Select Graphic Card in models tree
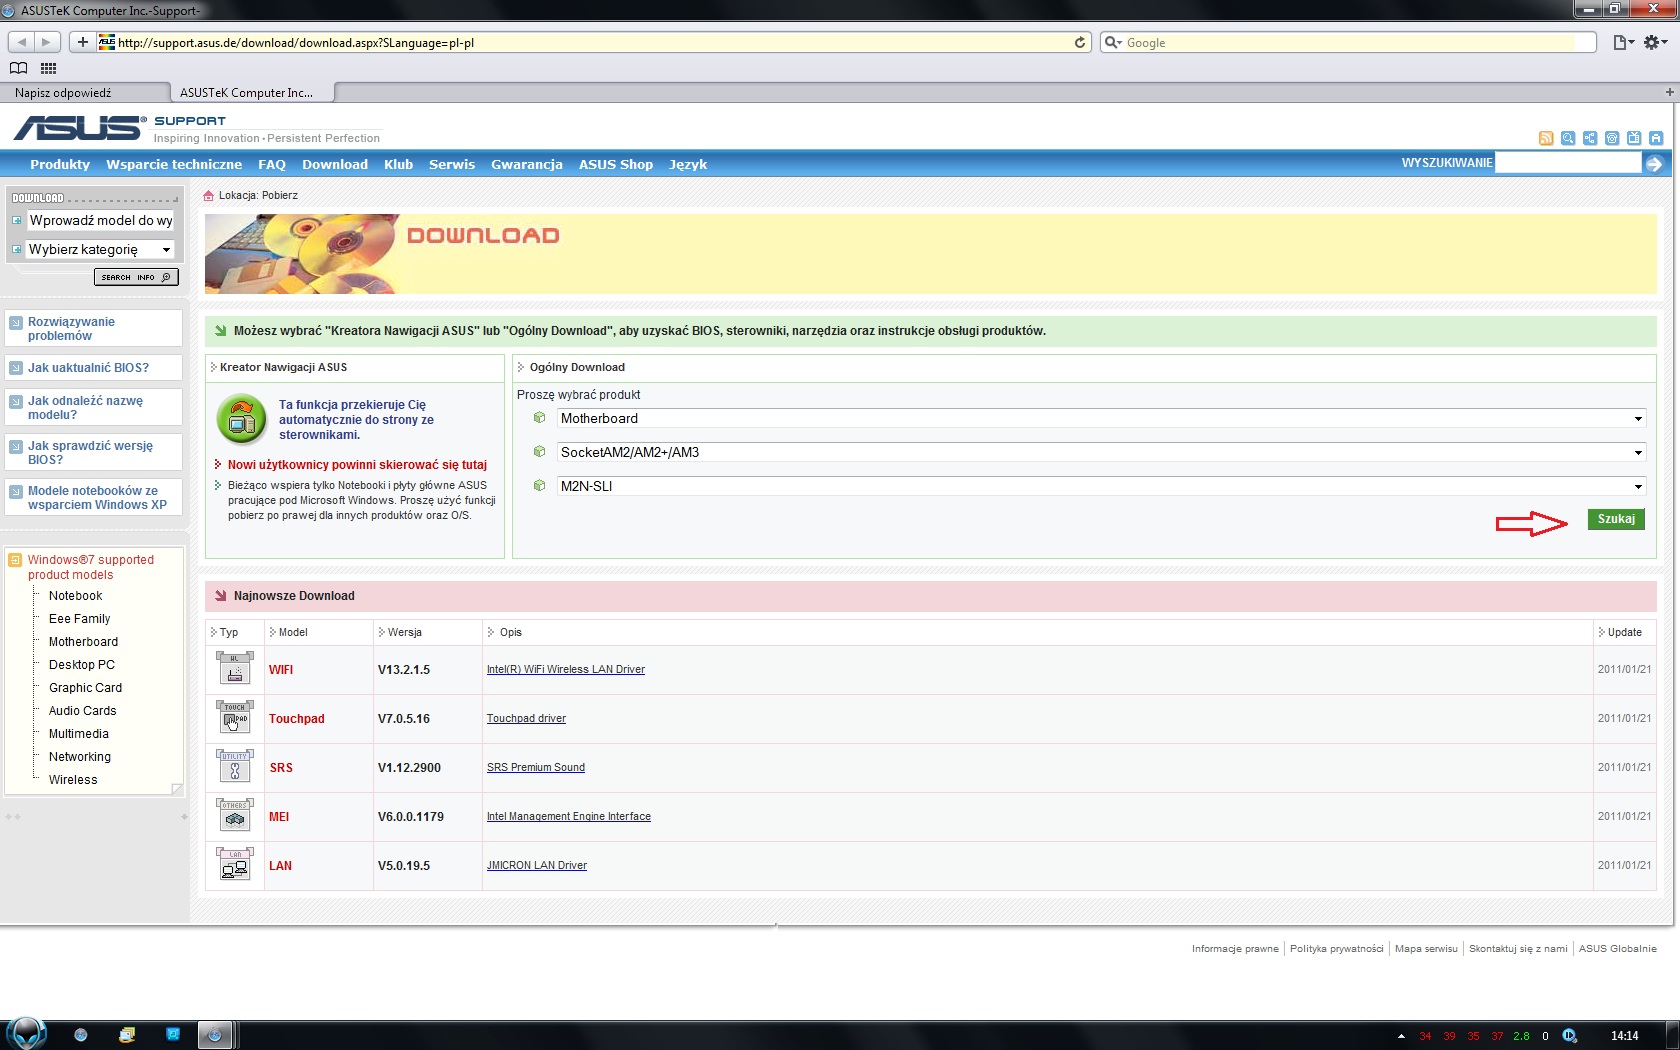 click(x=86, y=688)
